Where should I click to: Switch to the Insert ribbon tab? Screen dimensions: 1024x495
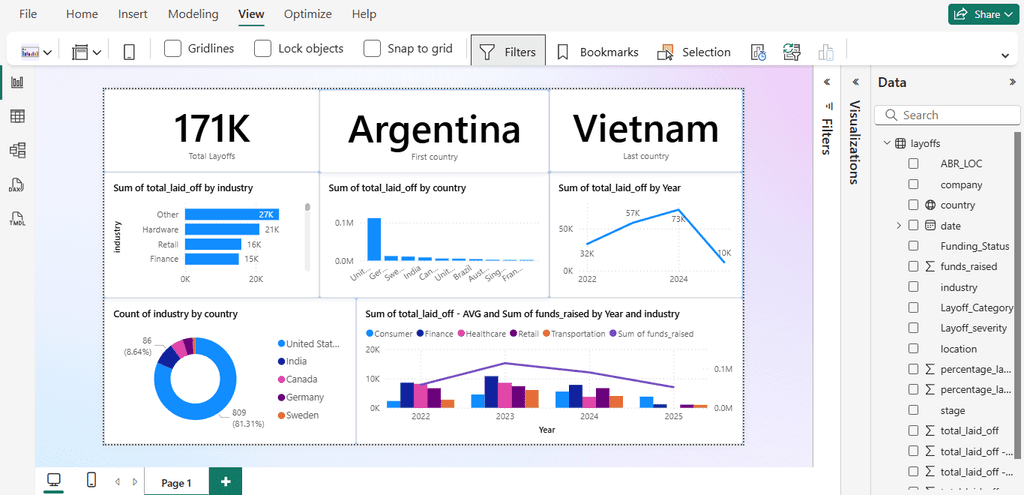[133, 14]
